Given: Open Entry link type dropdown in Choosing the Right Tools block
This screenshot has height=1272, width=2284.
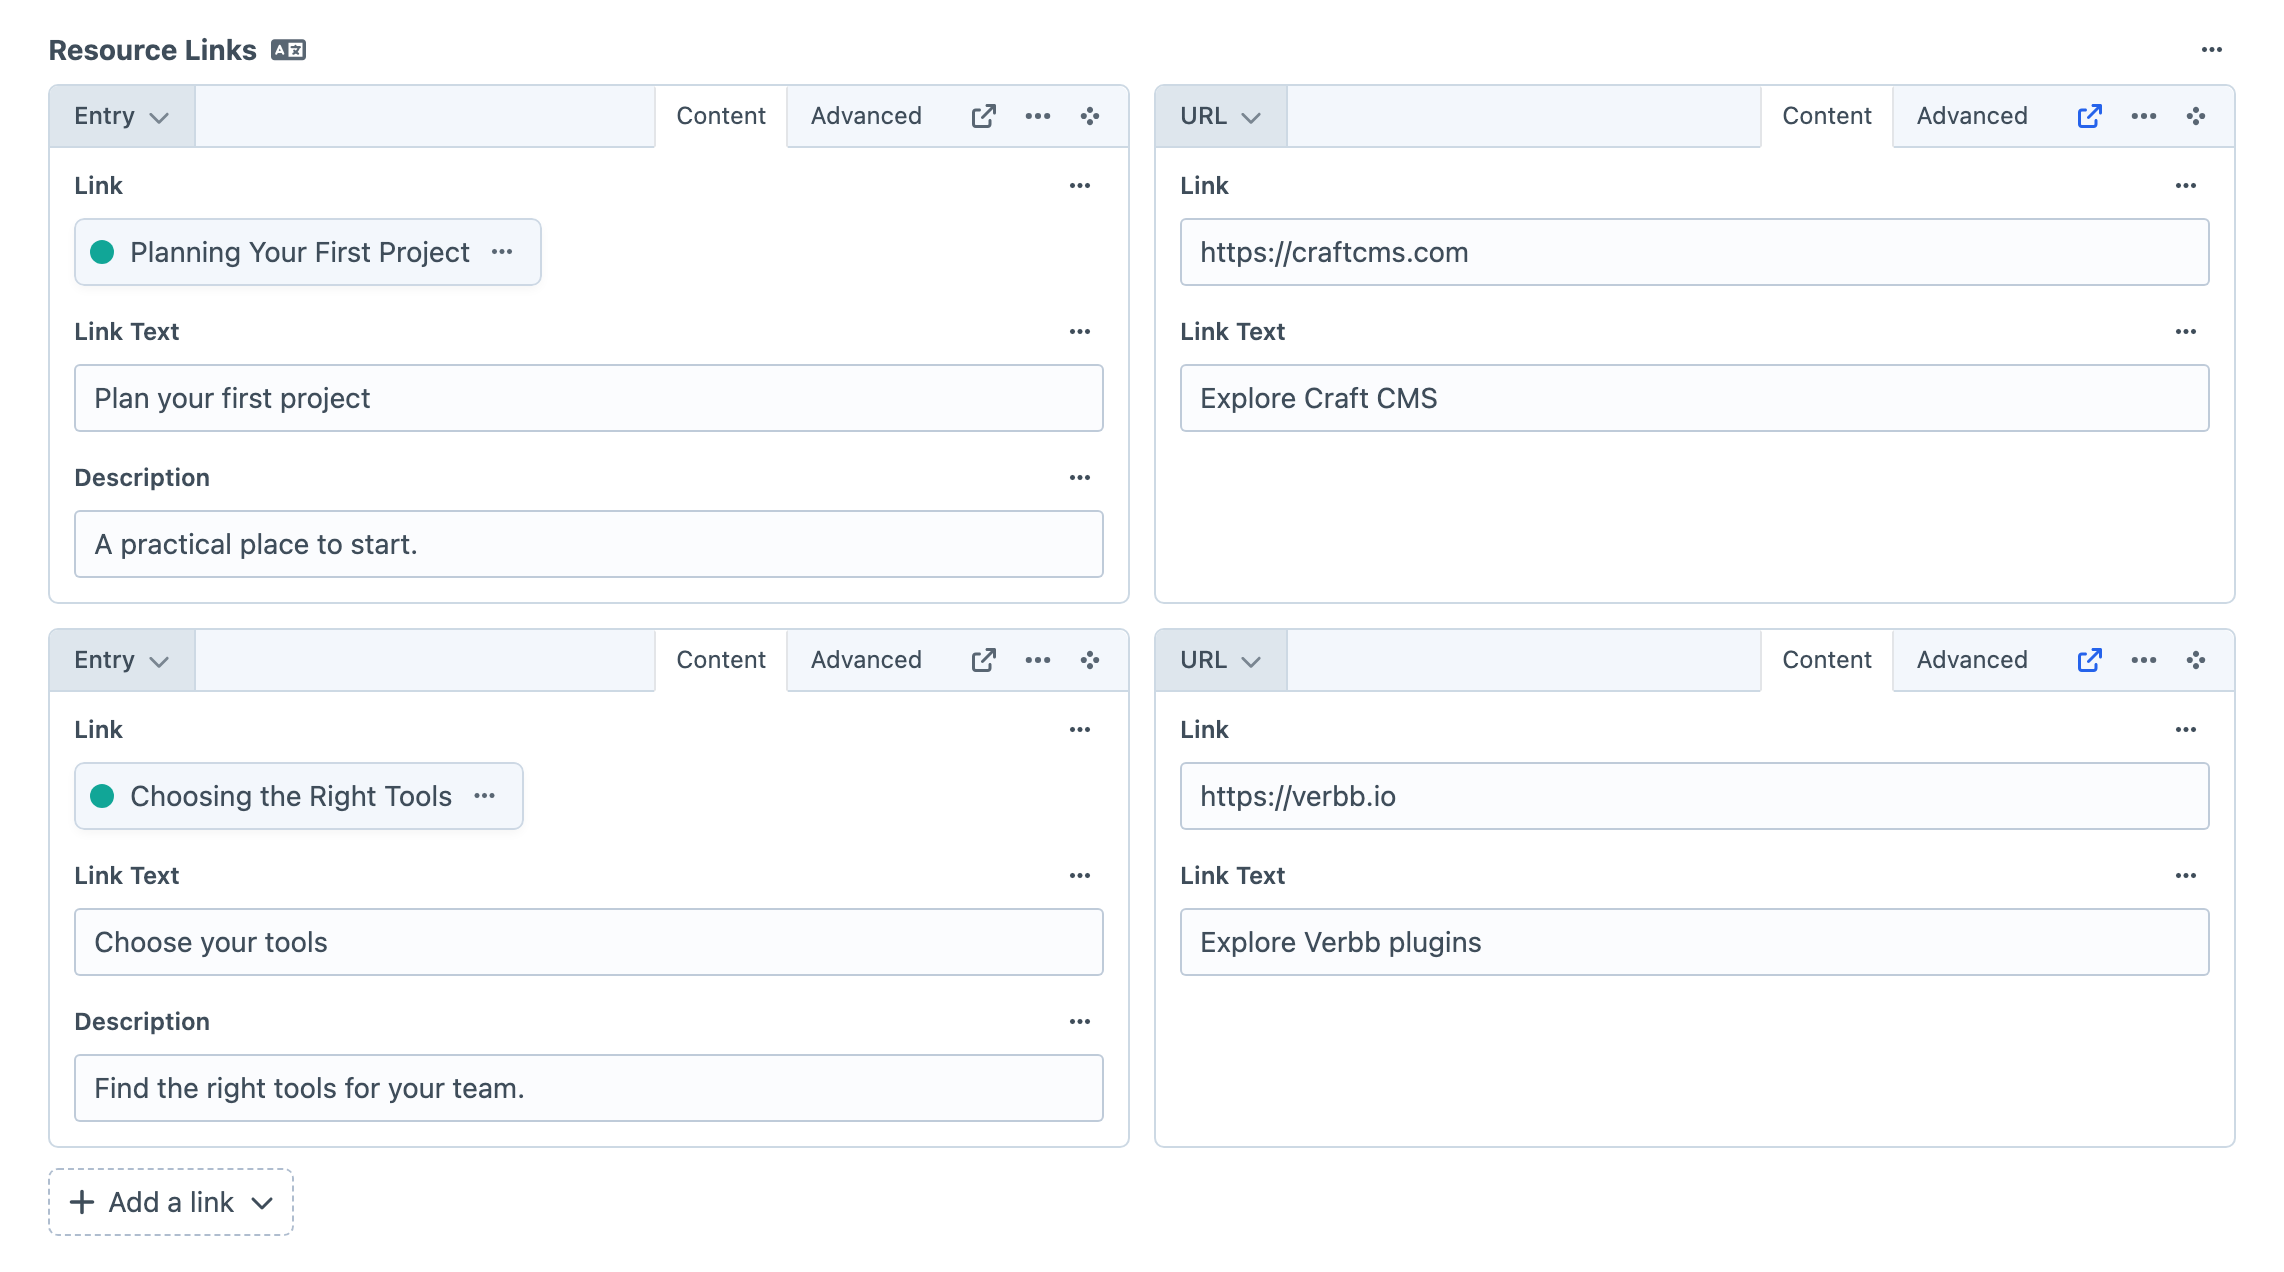Looking at the screenshot, I should click(122, 660).
